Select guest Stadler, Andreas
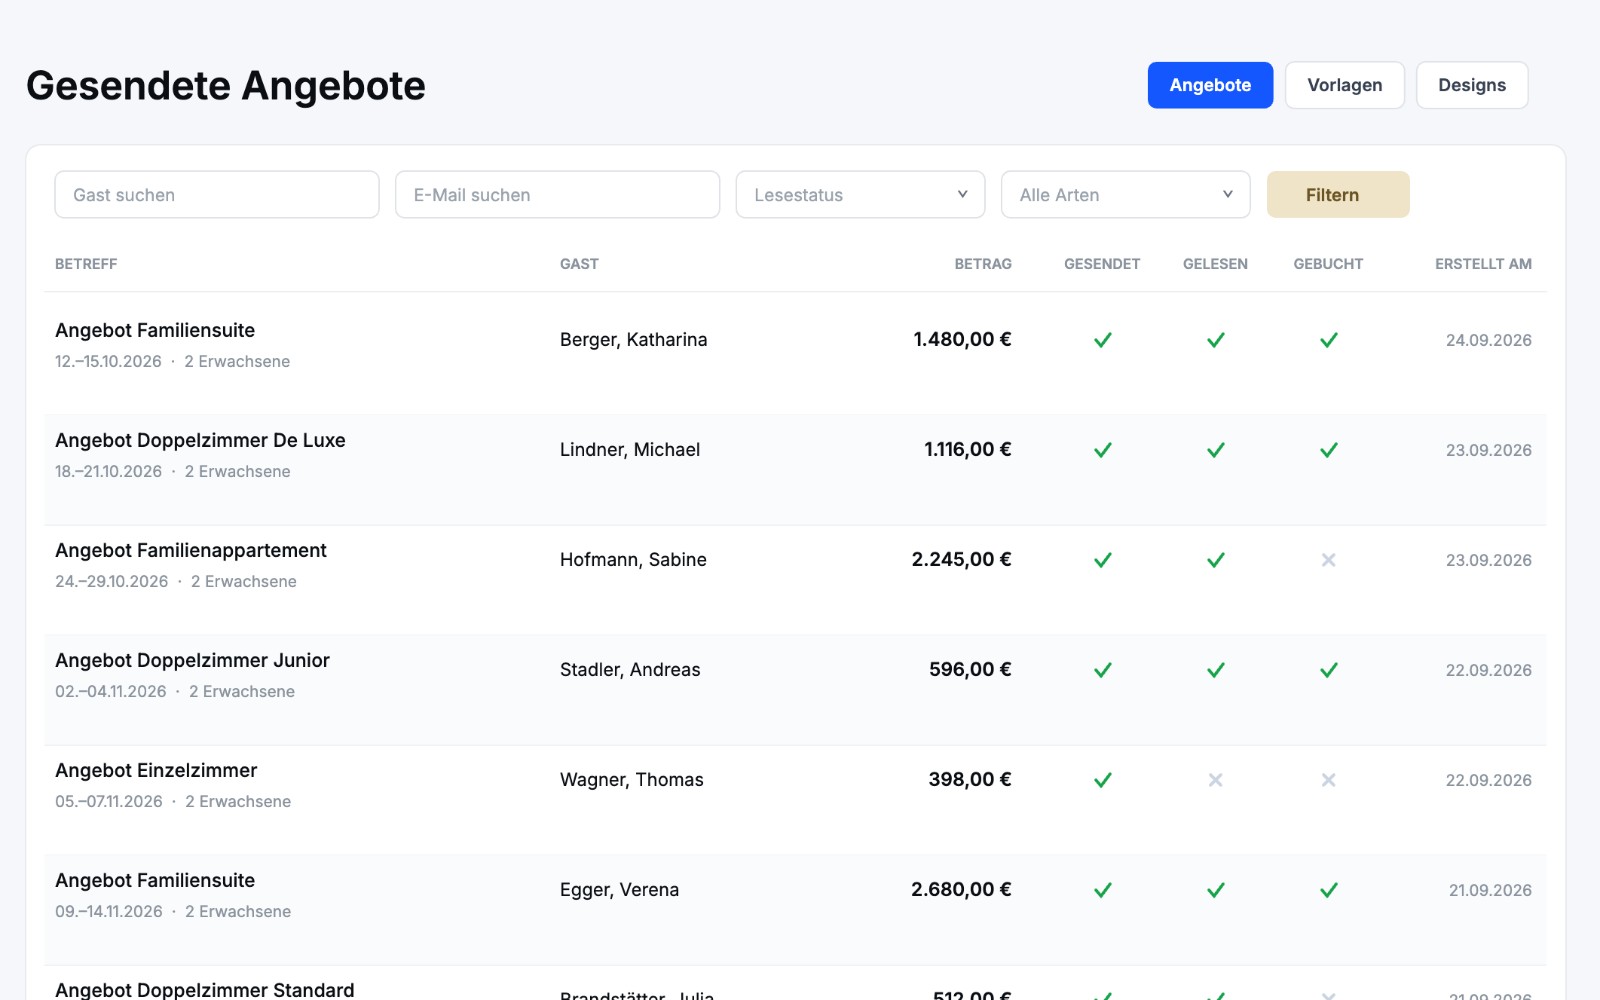Screen dimensions: 1600x1000 tap(630, 670)
